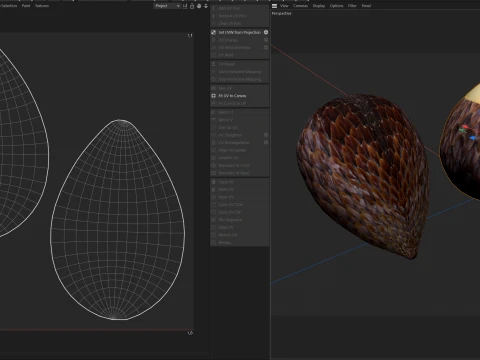480x360 pixels.
Task: Toggle the lock icon beside the Project dropdown
Action: click(192, 6)
